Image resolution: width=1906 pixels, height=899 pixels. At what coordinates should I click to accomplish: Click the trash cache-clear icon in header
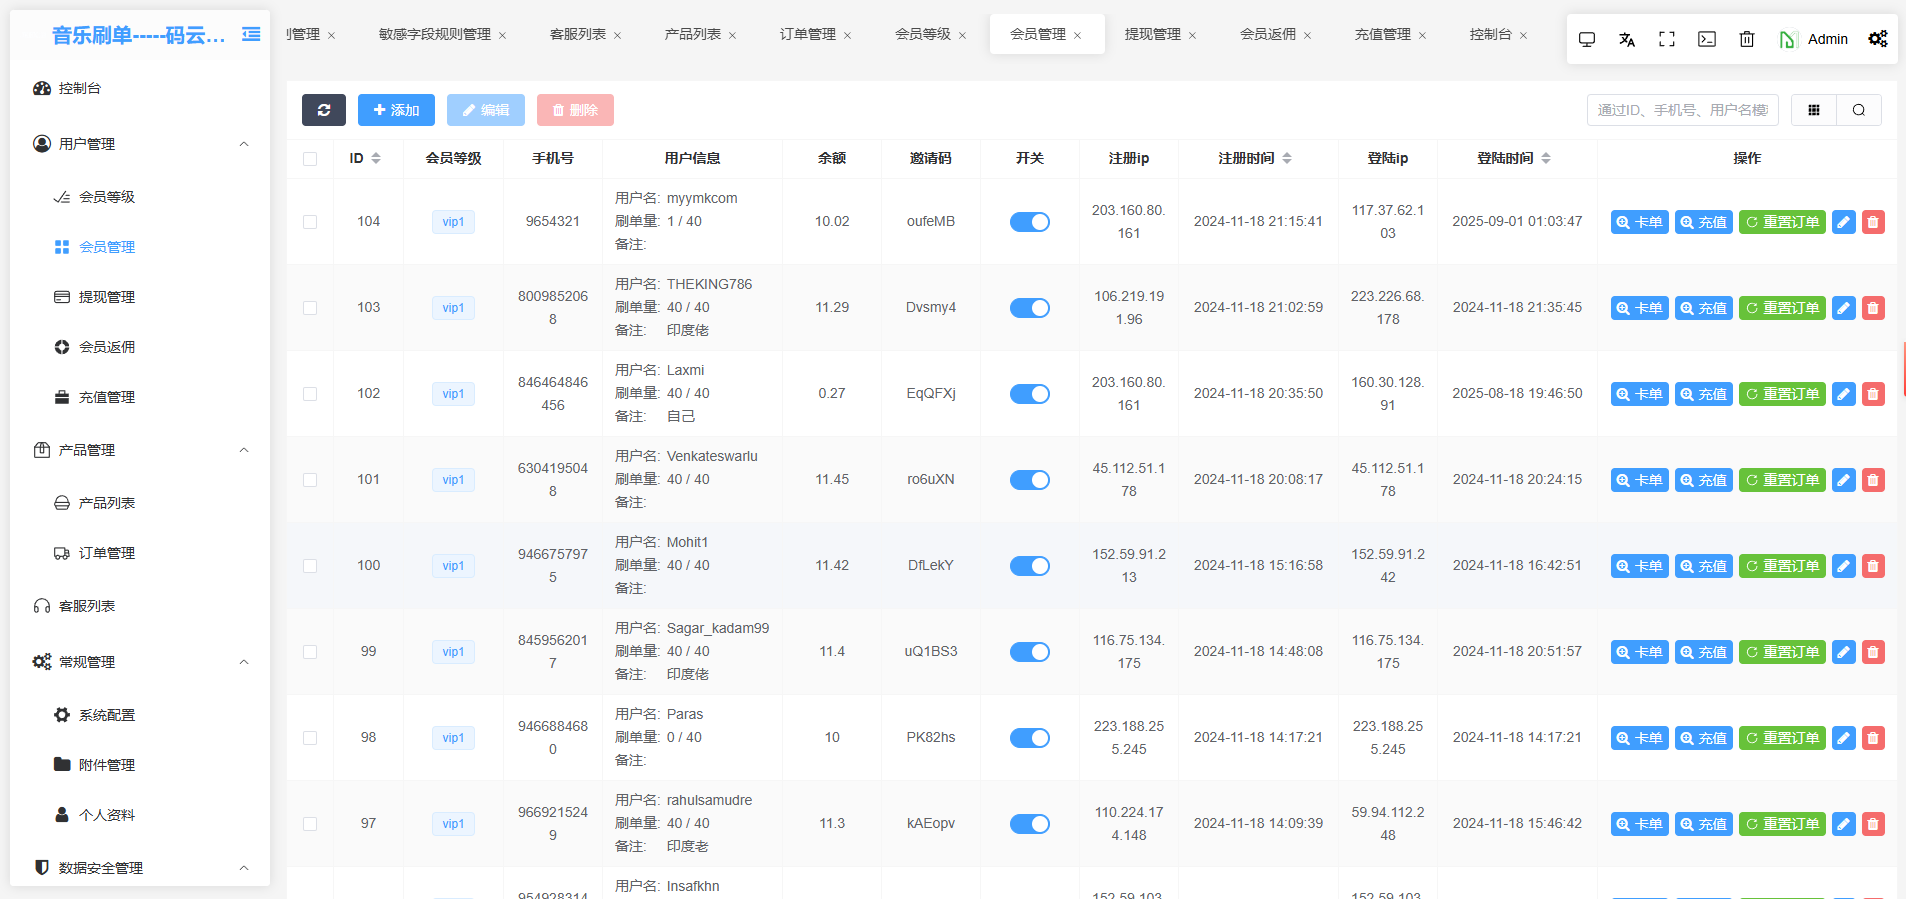click(x=1746, y=39)
